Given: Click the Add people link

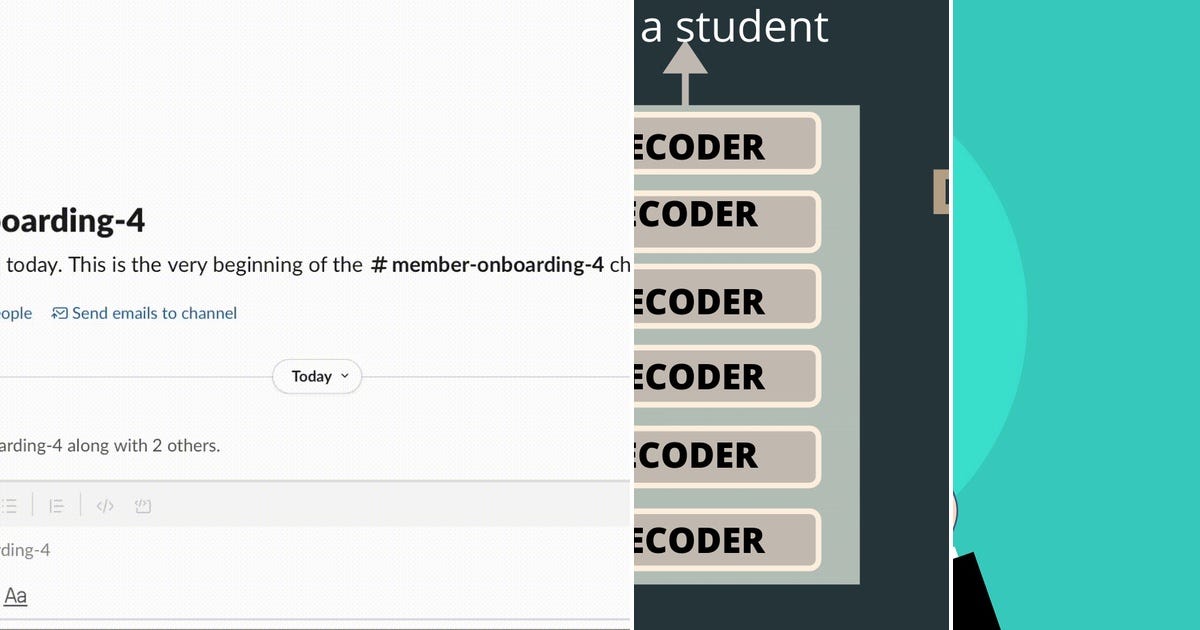Looking at the screenshot, I should point(16,313).
